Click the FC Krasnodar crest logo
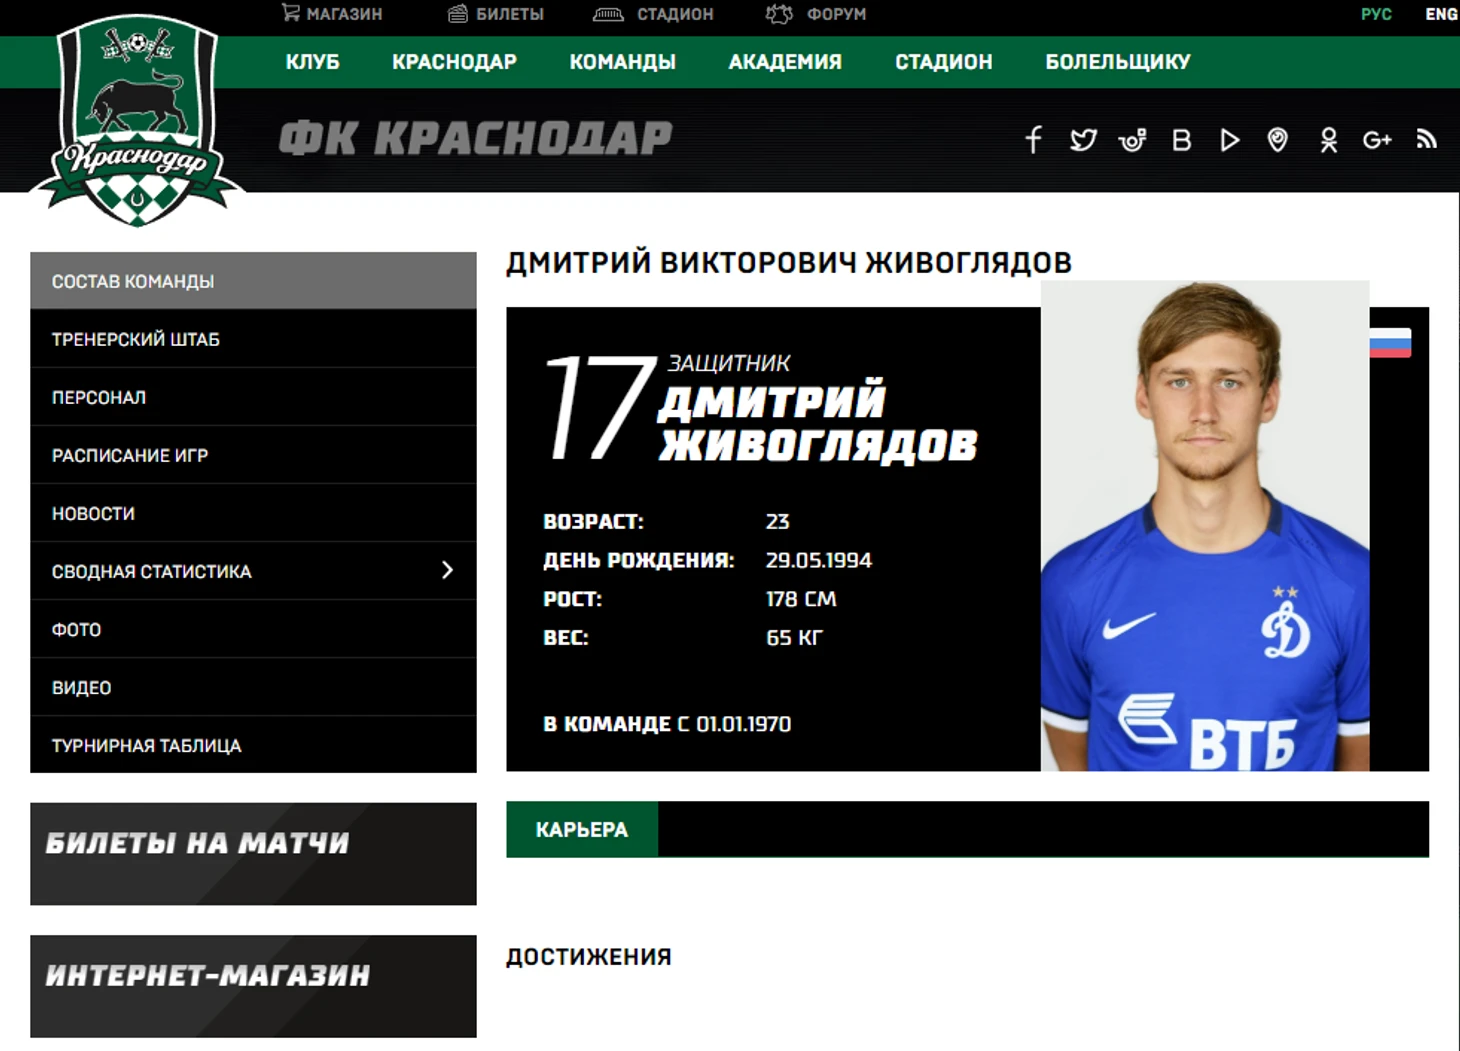The width and height of the screenshot is (1460, 1051). pyautogui.click(x=137, y=120)
